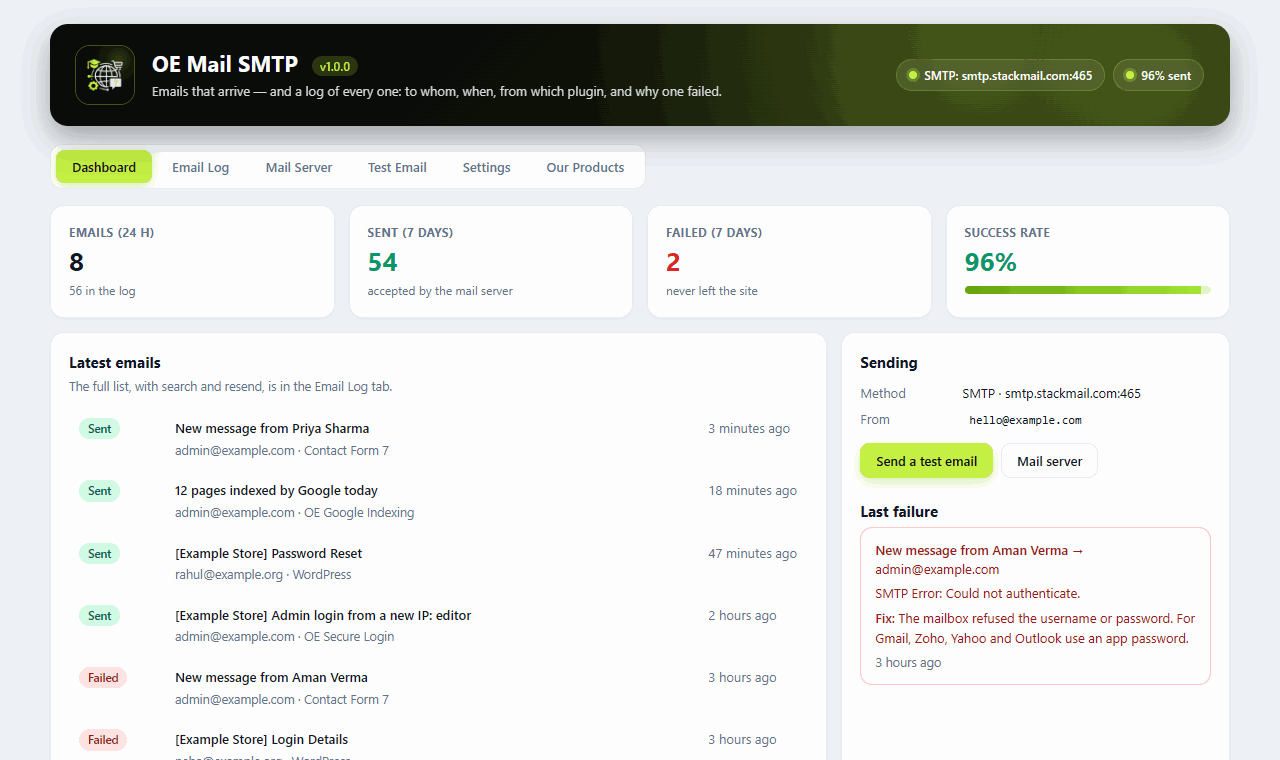The width and height of the screenshot is (1280, 760).
Task: Click the 96% sent status pill
Action: tap(1158, 75)
